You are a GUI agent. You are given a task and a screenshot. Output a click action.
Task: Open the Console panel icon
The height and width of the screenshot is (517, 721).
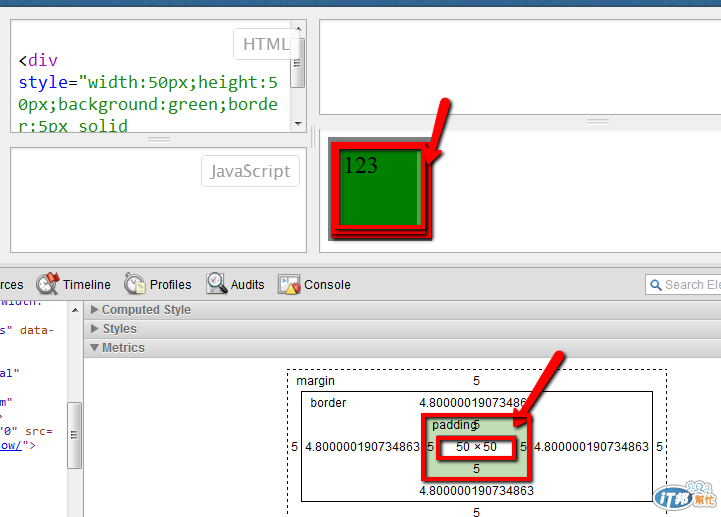point(289,285)
